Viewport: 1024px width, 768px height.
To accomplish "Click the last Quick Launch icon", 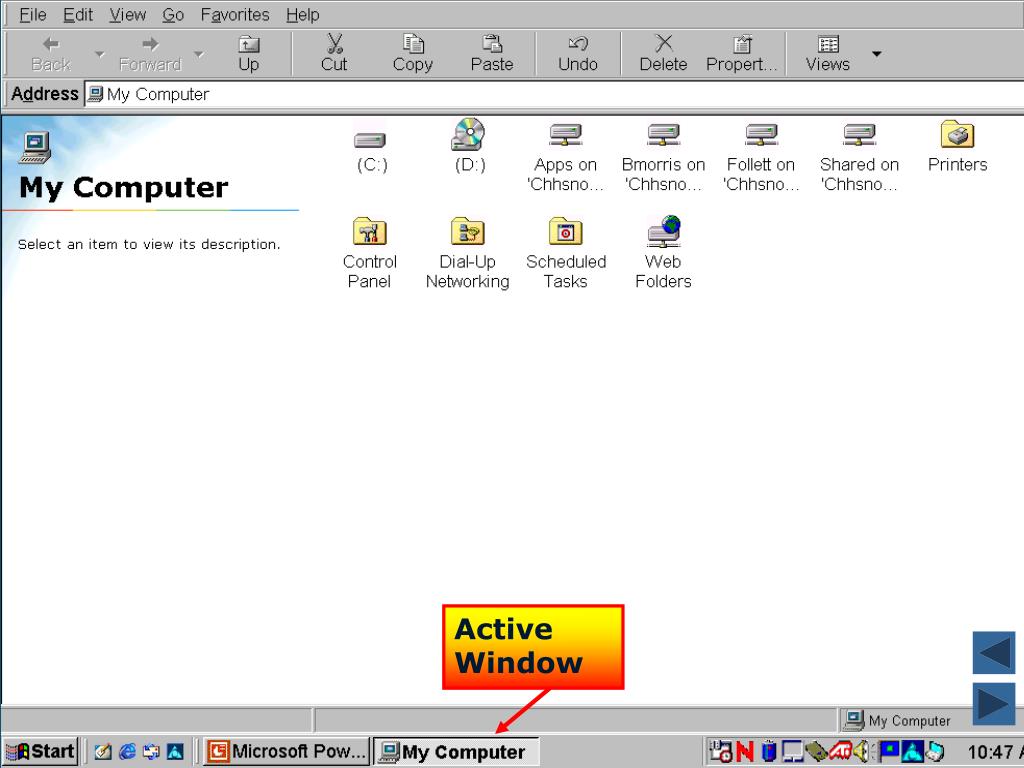I will [175, 752].
